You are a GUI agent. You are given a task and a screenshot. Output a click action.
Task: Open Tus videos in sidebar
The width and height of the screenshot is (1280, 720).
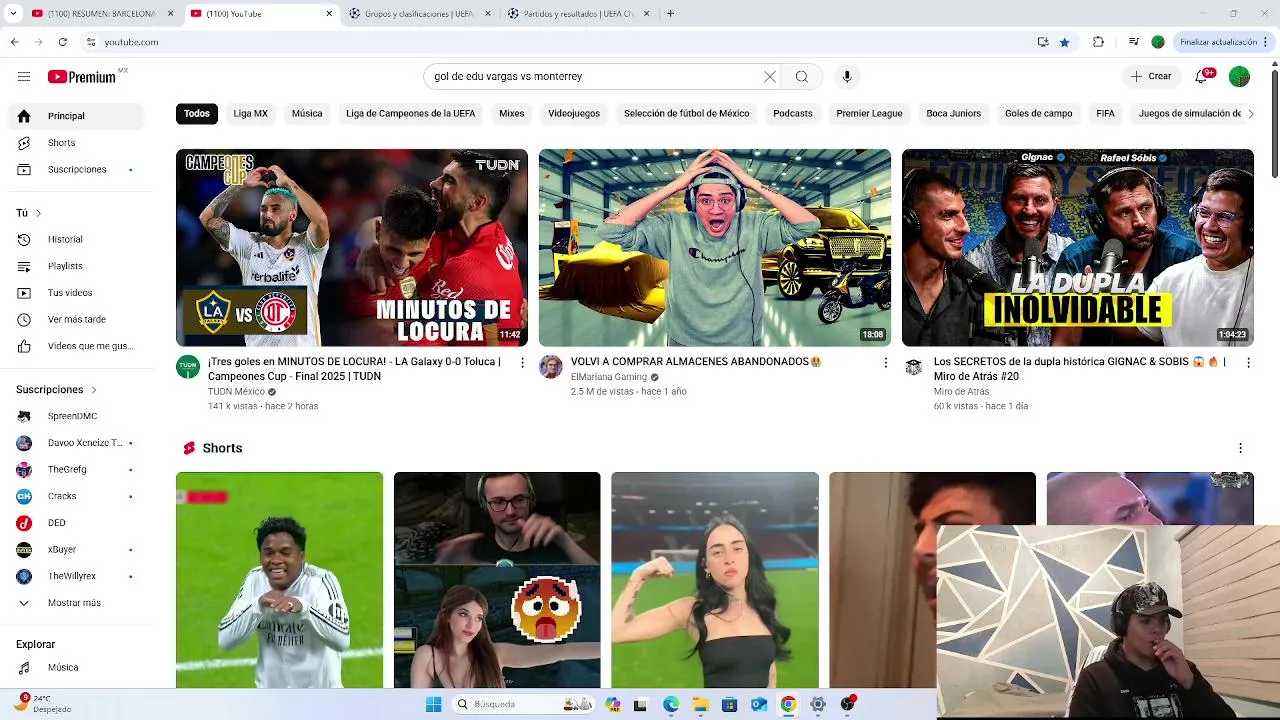click(78, 293)
